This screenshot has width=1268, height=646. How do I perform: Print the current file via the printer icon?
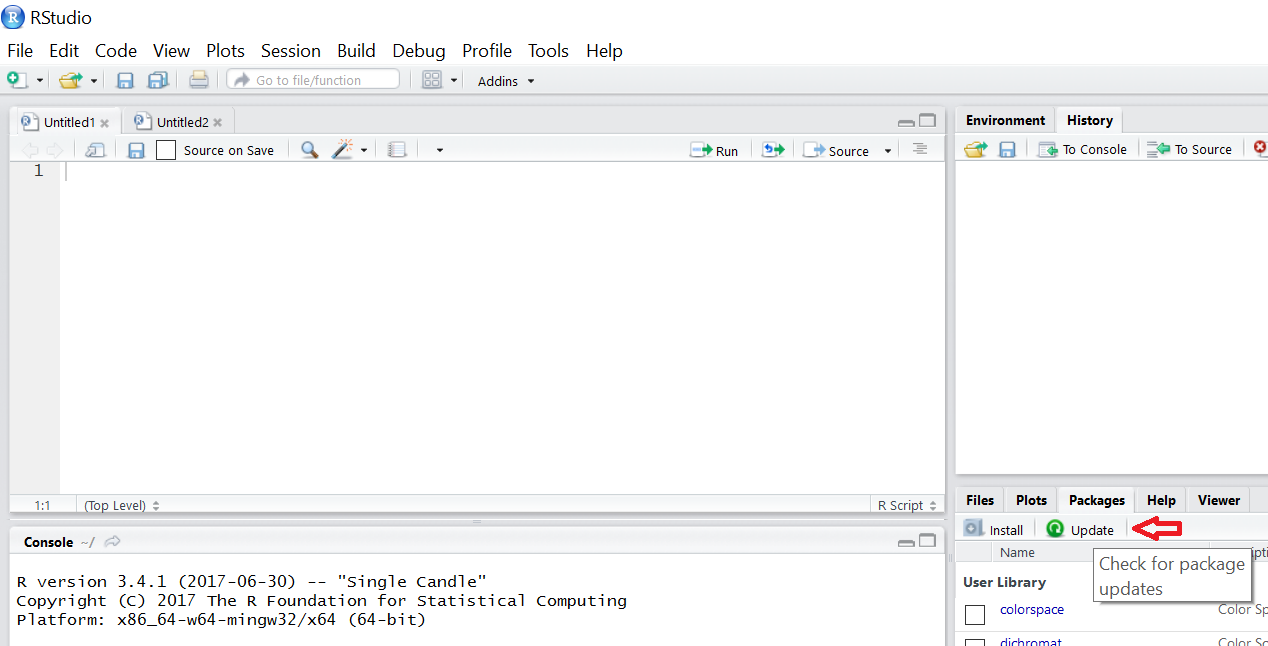click(198, 80)
